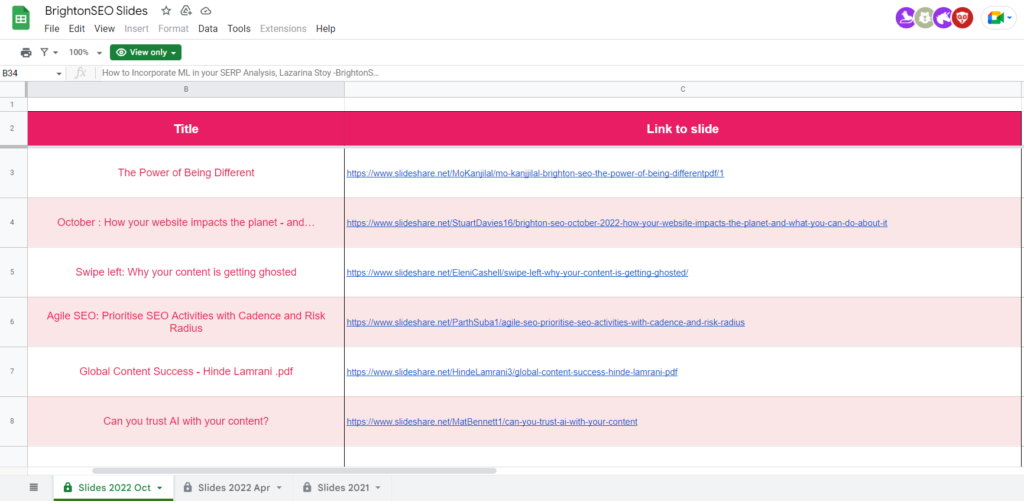Open the name box B34 dropdown arrow
This screenshot has height=501, width=1024.
tap(59, 74)
